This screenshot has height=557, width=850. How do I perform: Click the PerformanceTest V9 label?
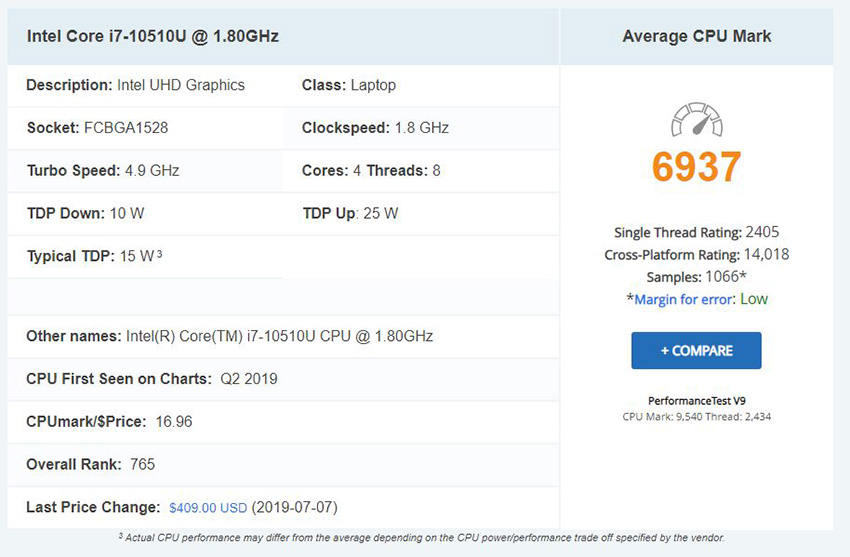(697, 401)
